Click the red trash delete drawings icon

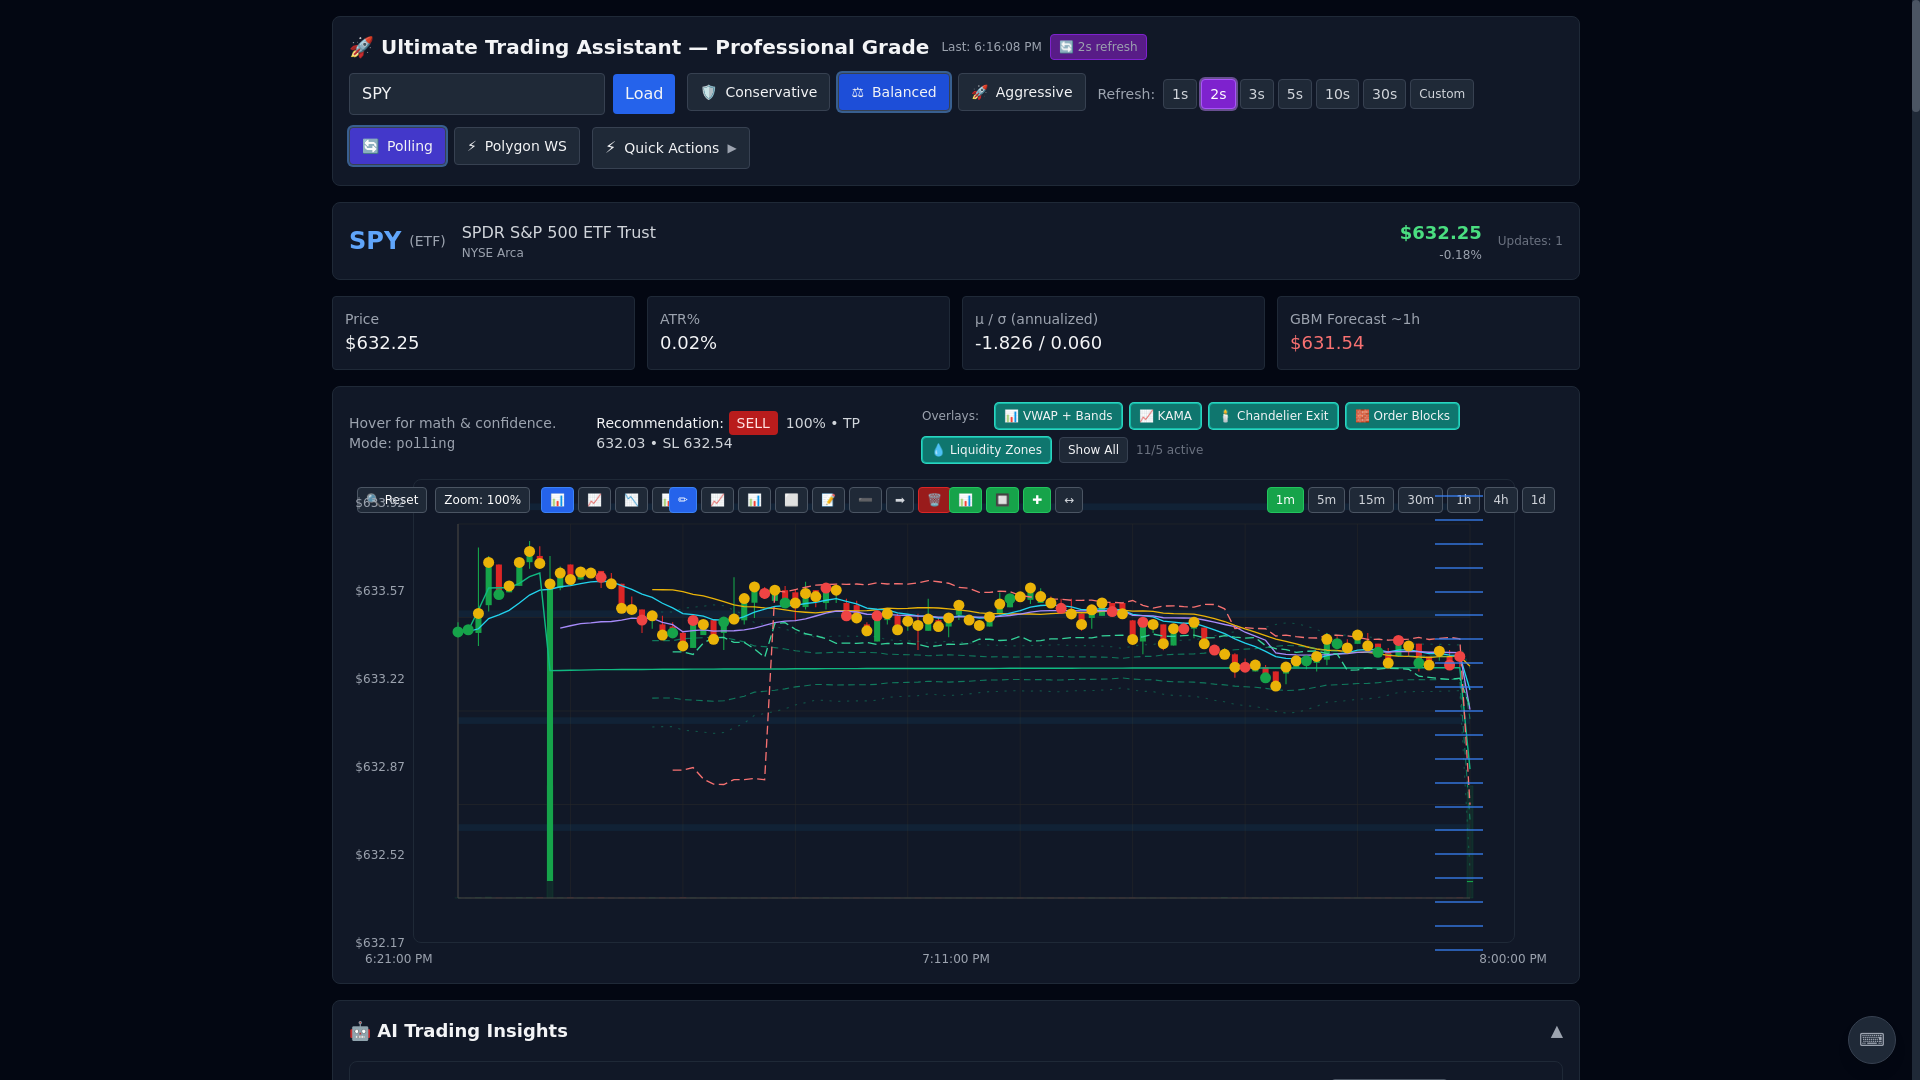coord(933,500)
